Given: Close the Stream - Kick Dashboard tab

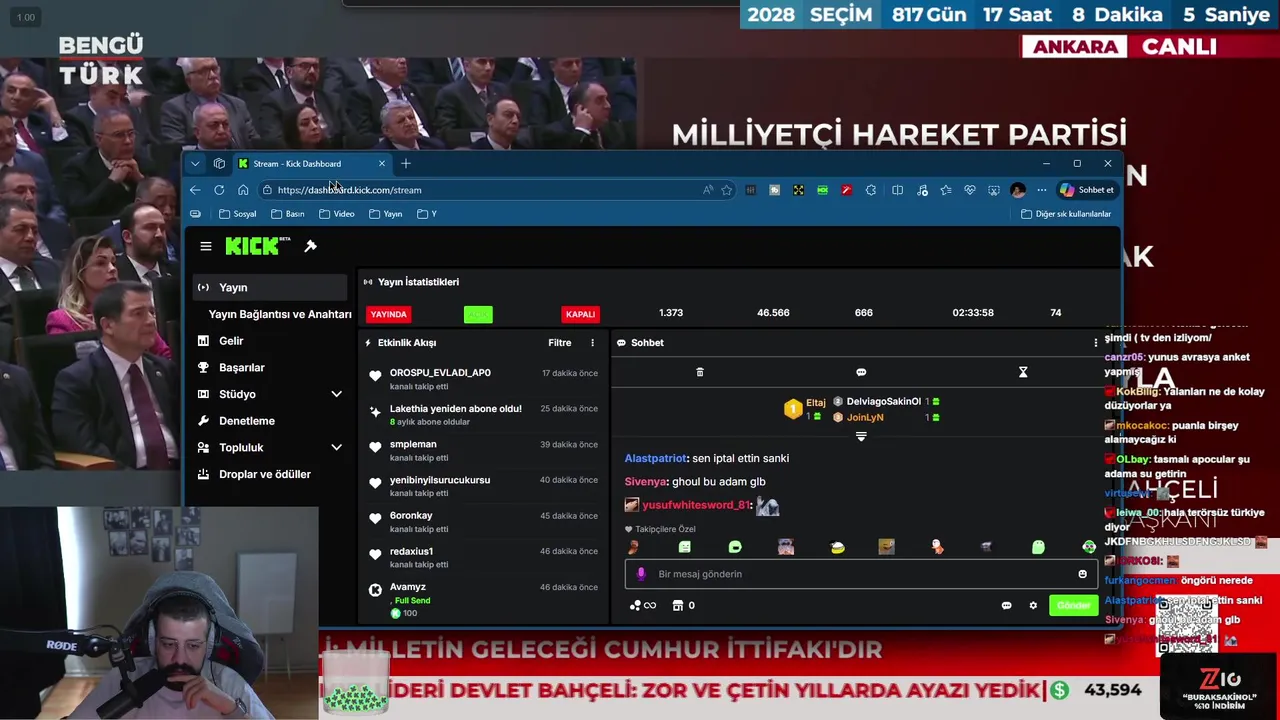Looking at the screenshot, I should (381, 164).
